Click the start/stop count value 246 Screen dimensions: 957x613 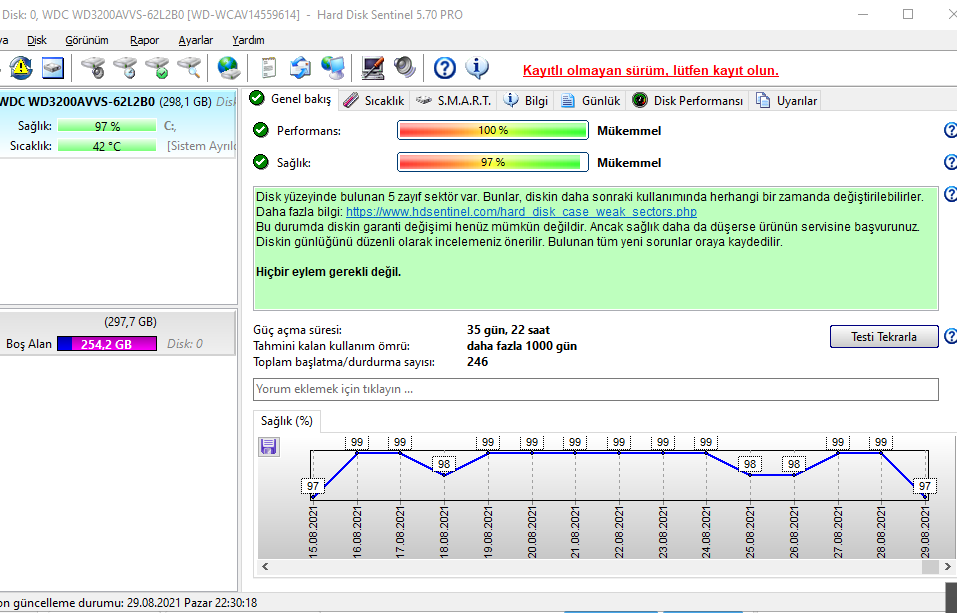477,361
